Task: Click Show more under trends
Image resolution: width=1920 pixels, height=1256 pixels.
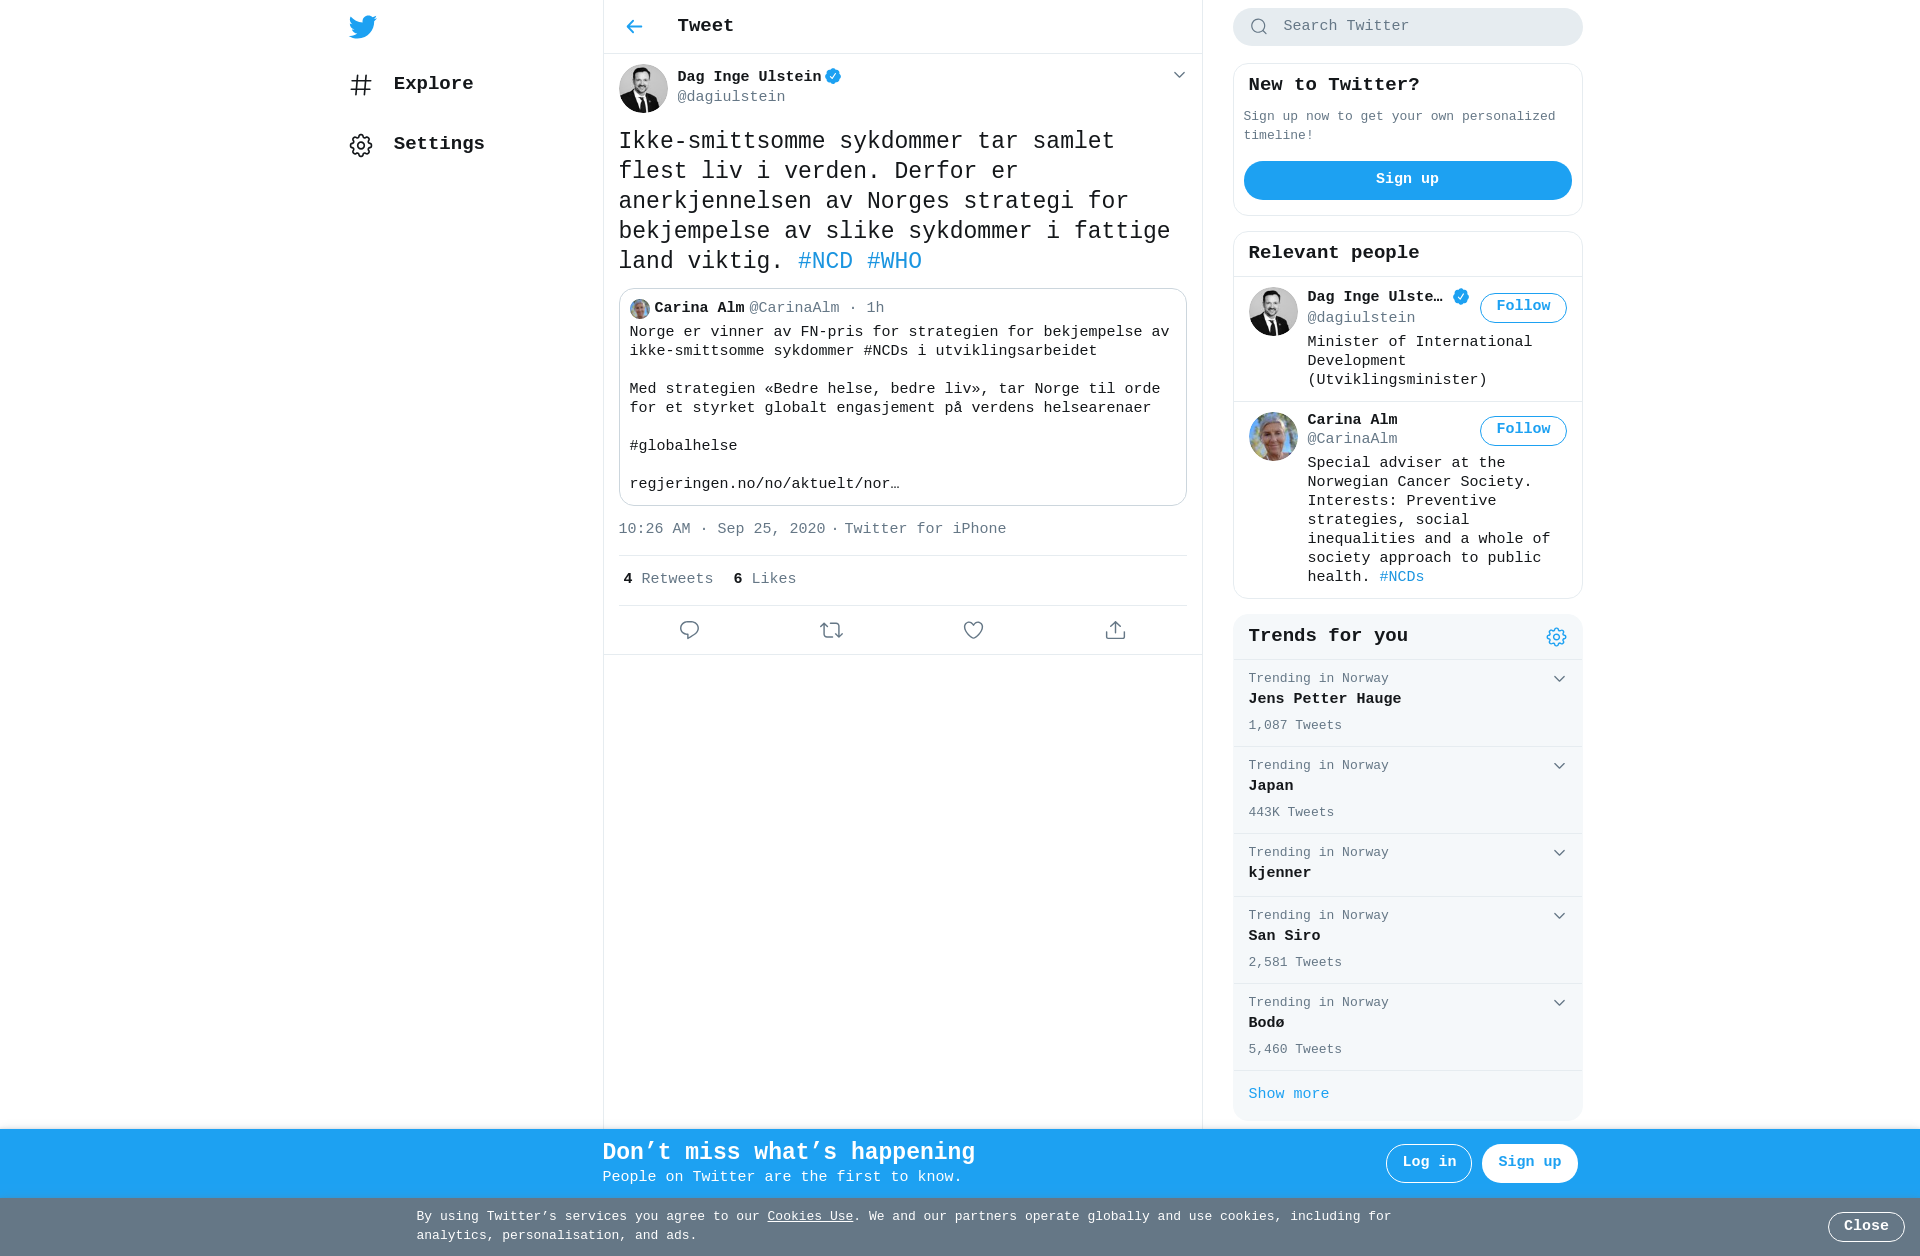Action: click(1288, 1094)
